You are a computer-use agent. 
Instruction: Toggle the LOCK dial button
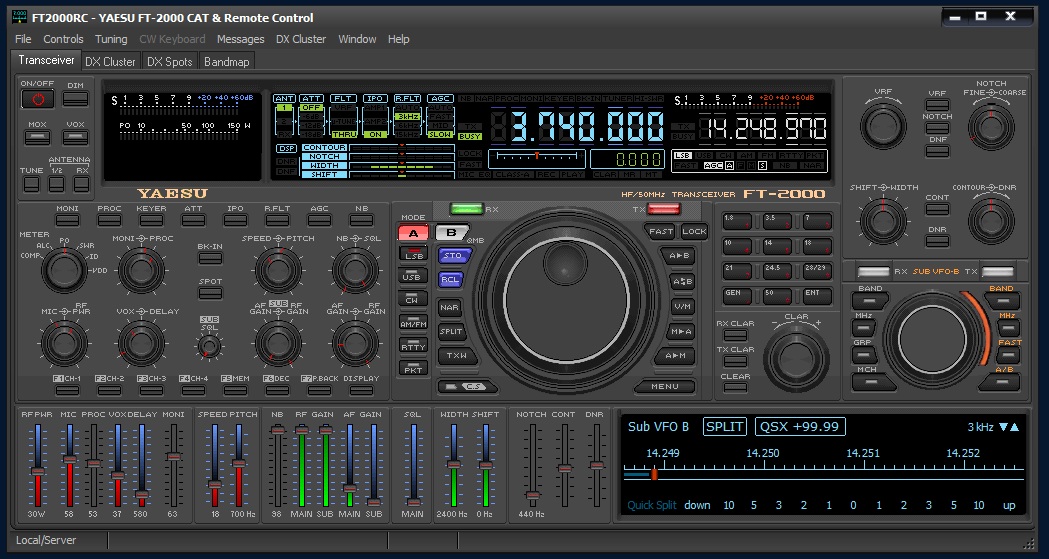(x=694, y=231)
